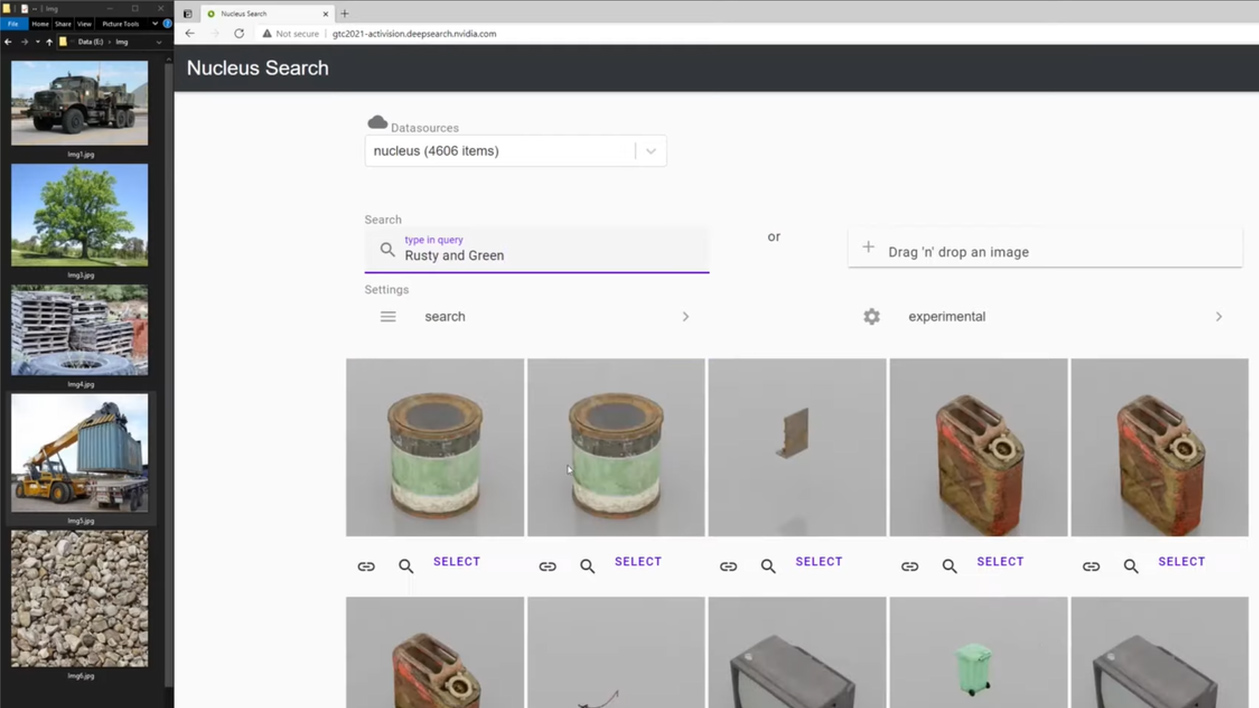
Task: Click SELECT under second barrel result
Action: [x=638, y=562]
